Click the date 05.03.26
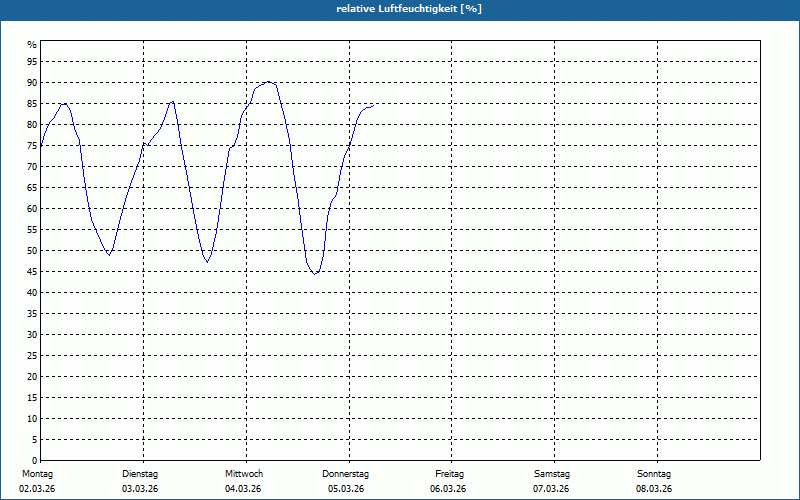The width and height of the screenshot is (800, 500). (346, 489)
